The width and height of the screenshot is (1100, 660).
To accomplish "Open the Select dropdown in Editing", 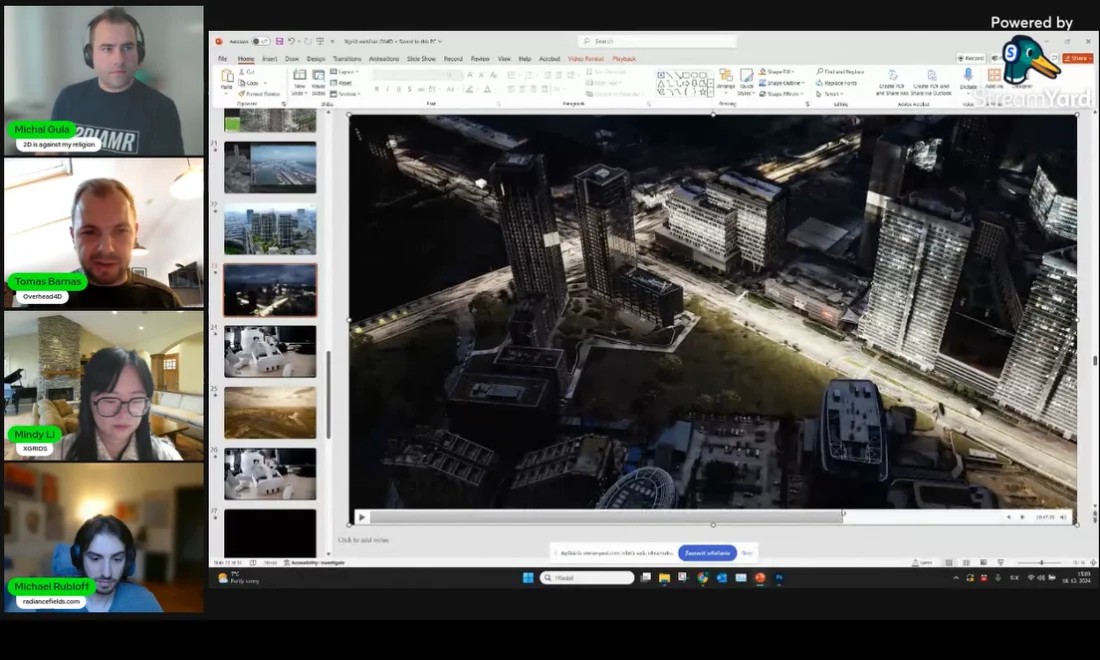I will click(829, 93).
